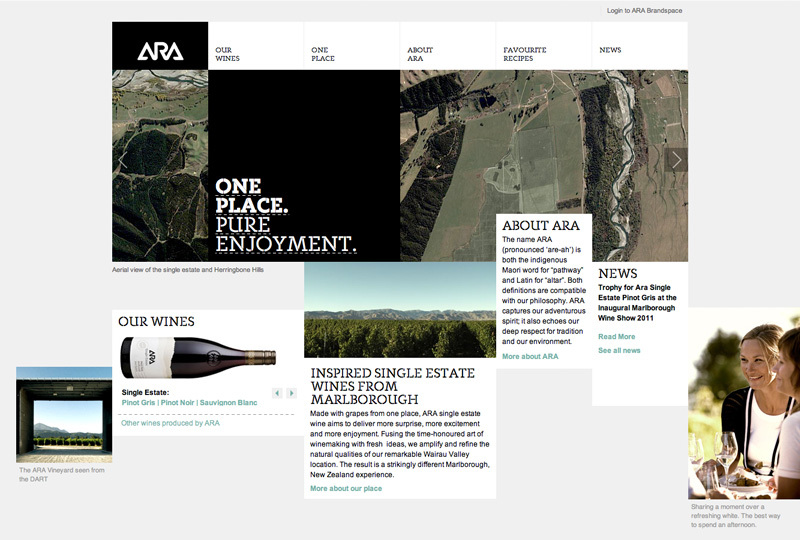The width and height of the screenshot is (800, 540).
Task: Click the vineyard landscape photo above Inspired heading
Action: pyautogui.click(x=399, y=310)
